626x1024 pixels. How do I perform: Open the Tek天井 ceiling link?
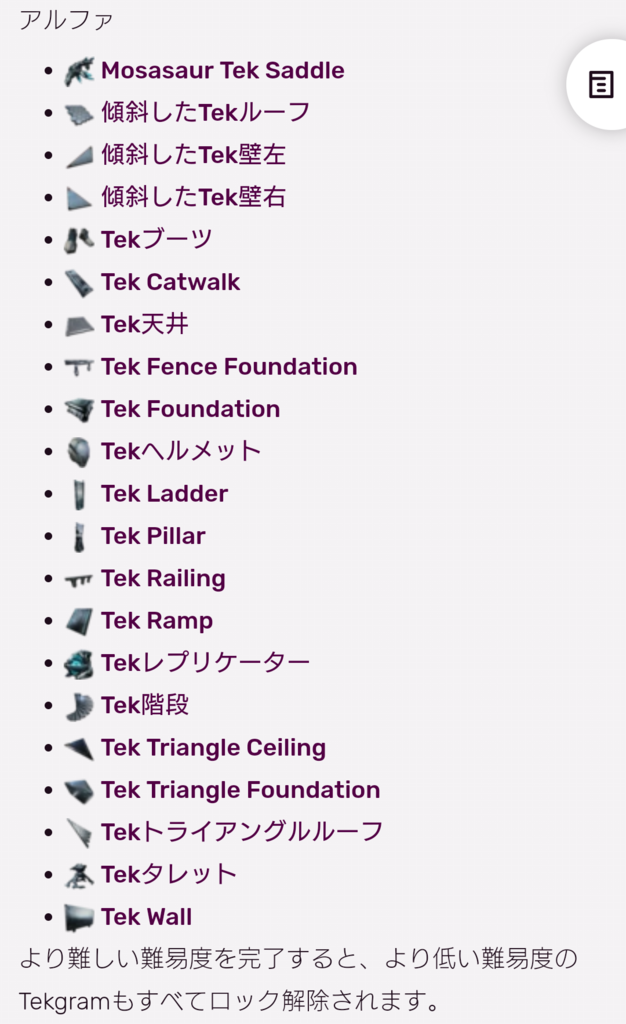145,324
